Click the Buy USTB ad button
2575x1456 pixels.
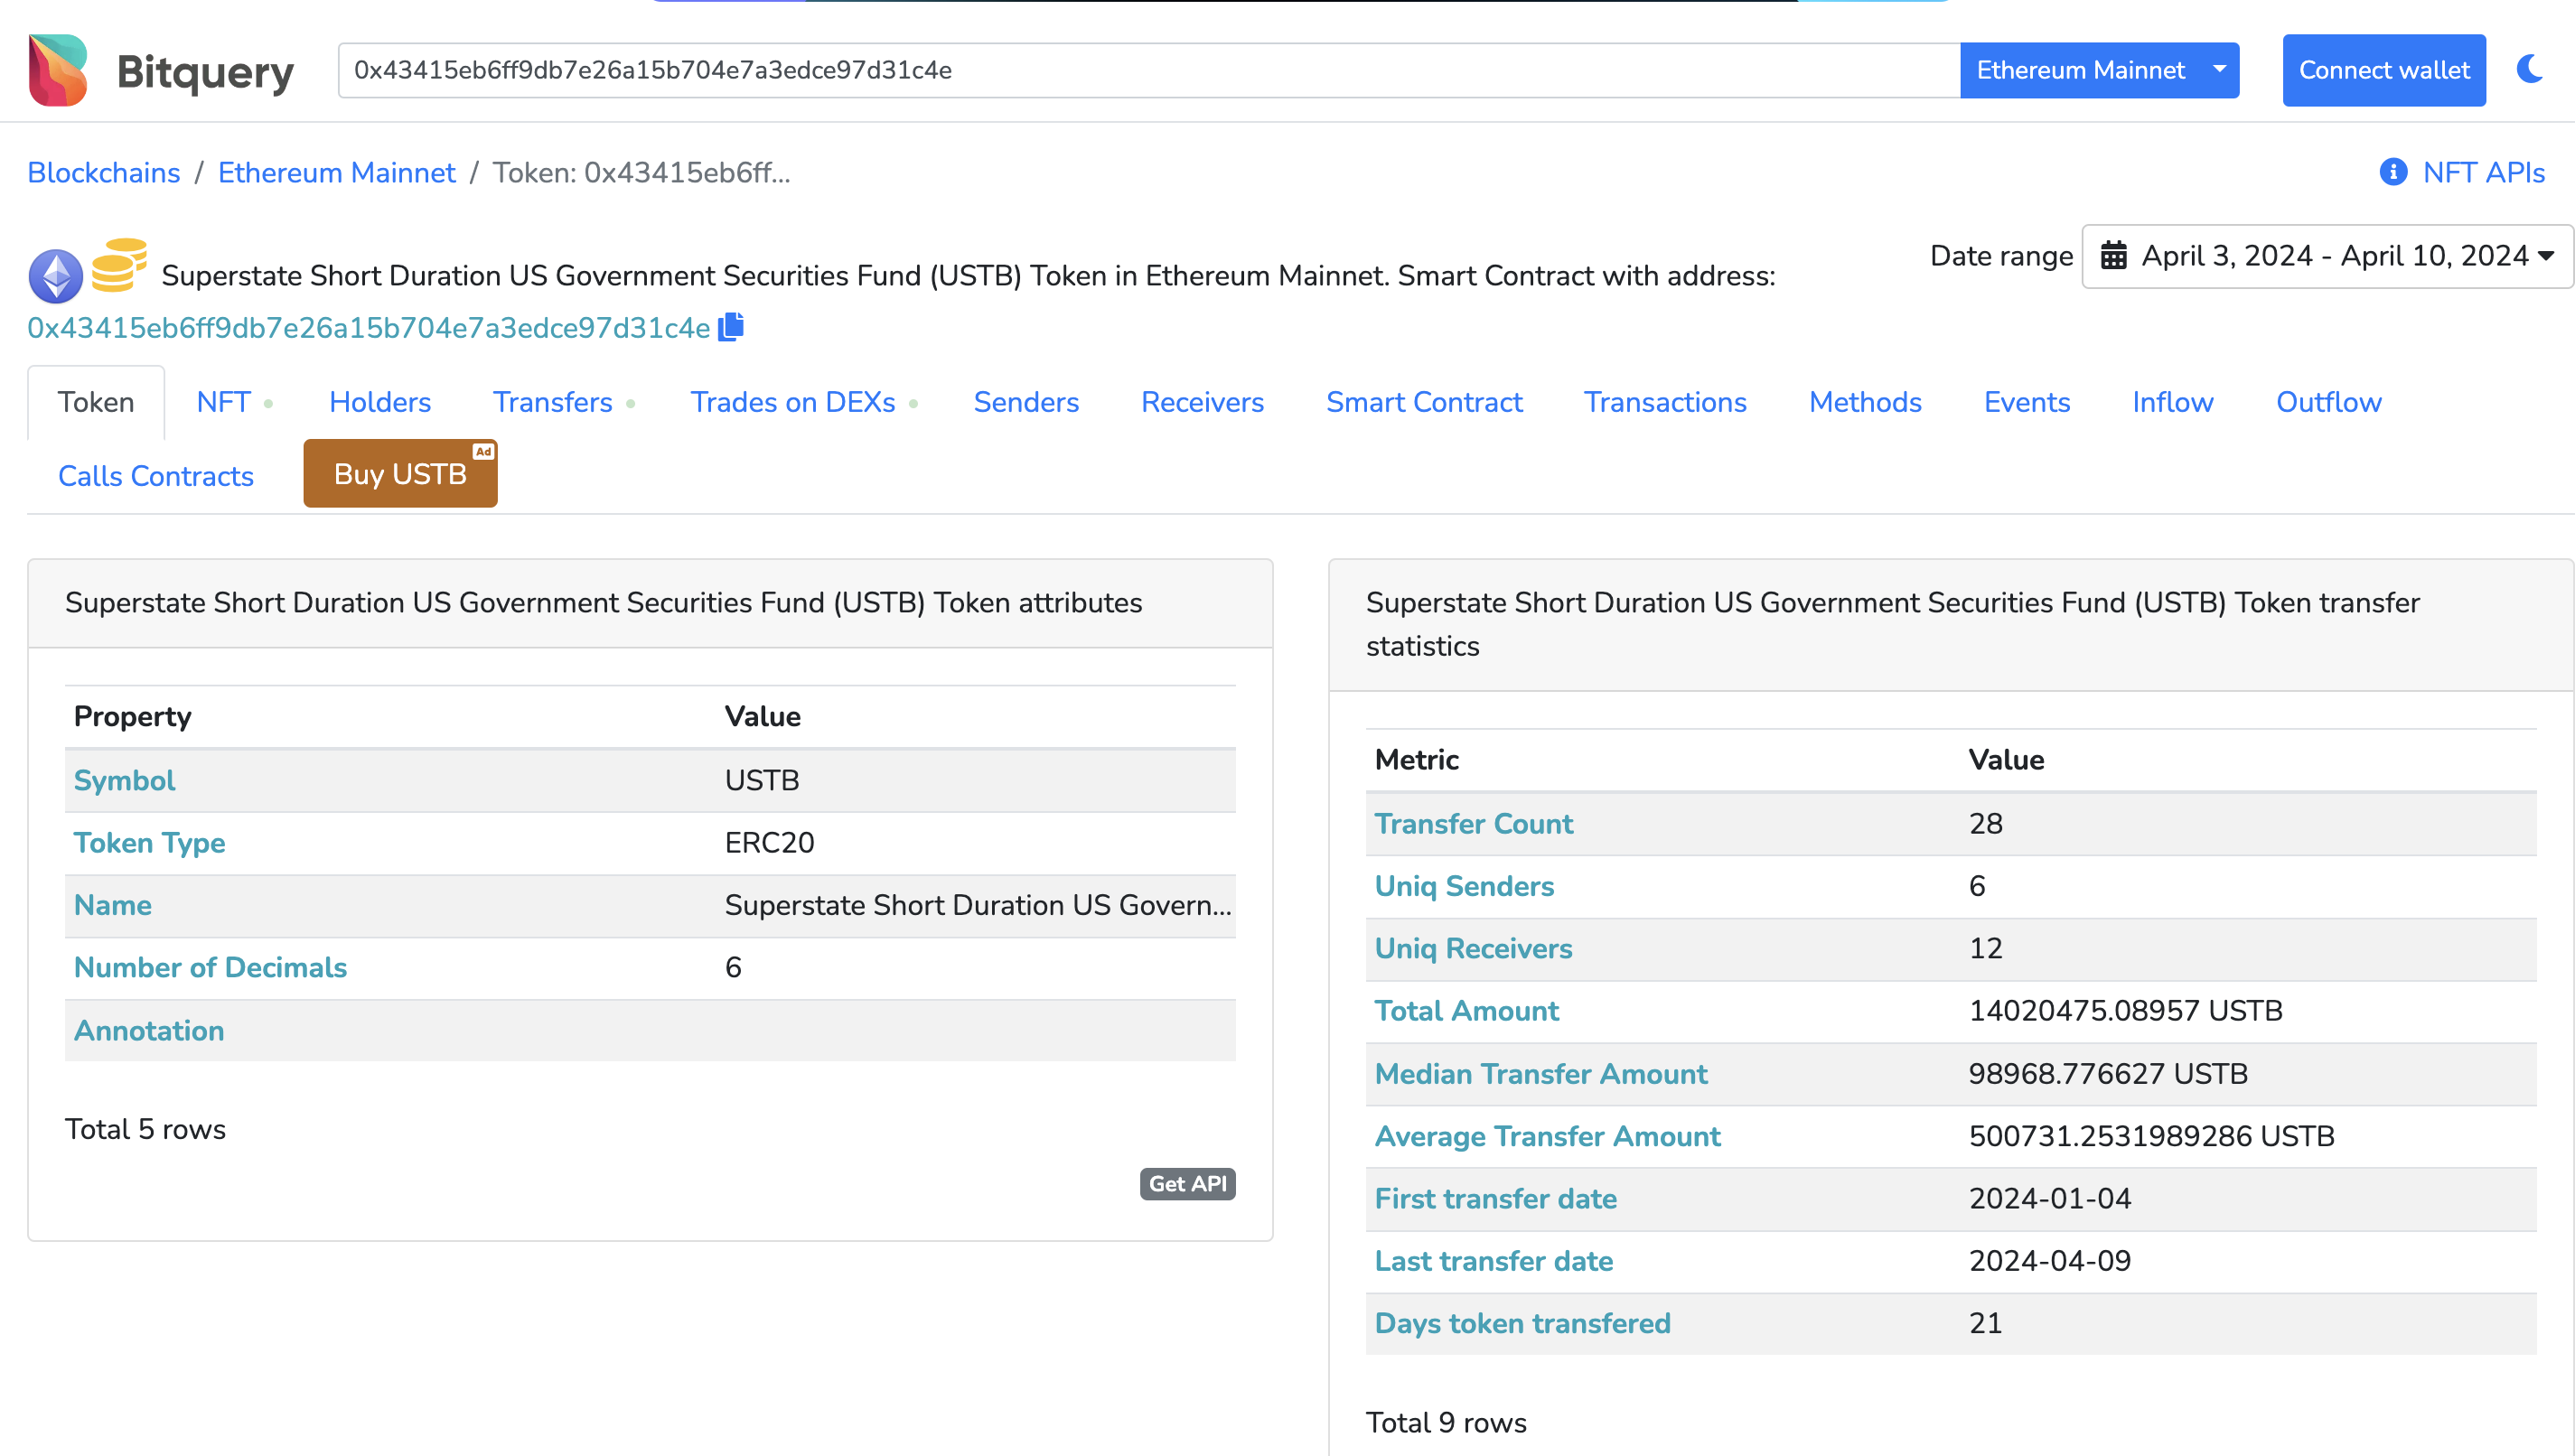tap(400, 474)
